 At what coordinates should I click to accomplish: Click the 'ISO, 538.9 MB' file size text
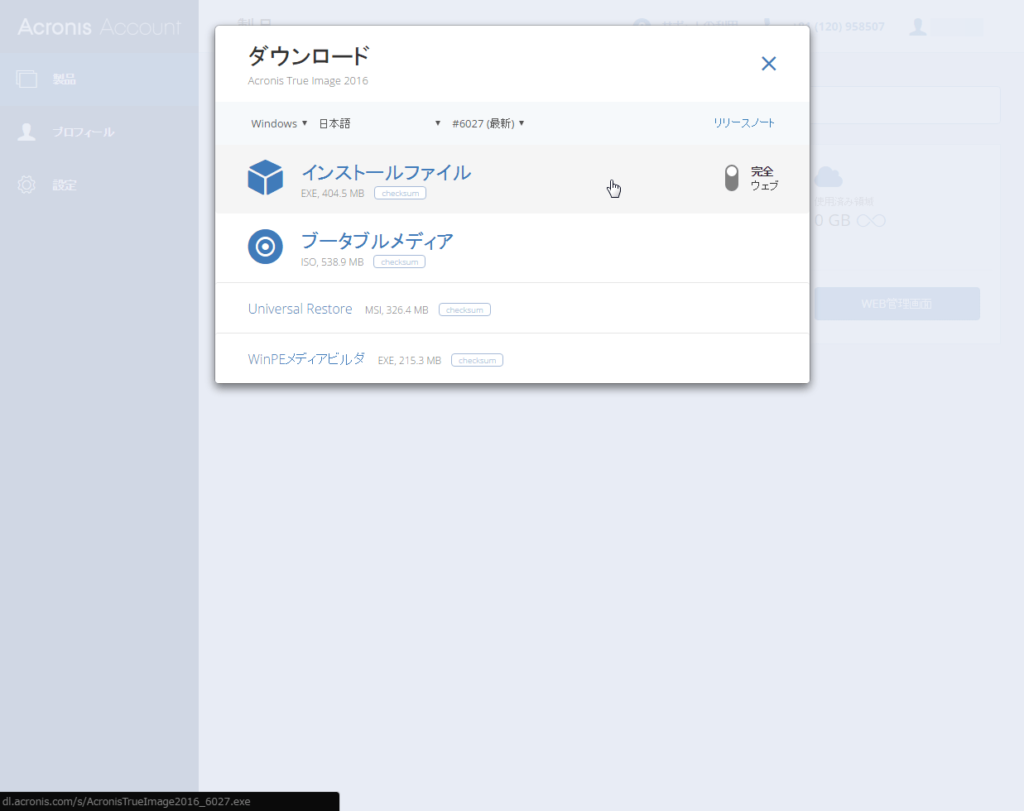tap(332, 262)
